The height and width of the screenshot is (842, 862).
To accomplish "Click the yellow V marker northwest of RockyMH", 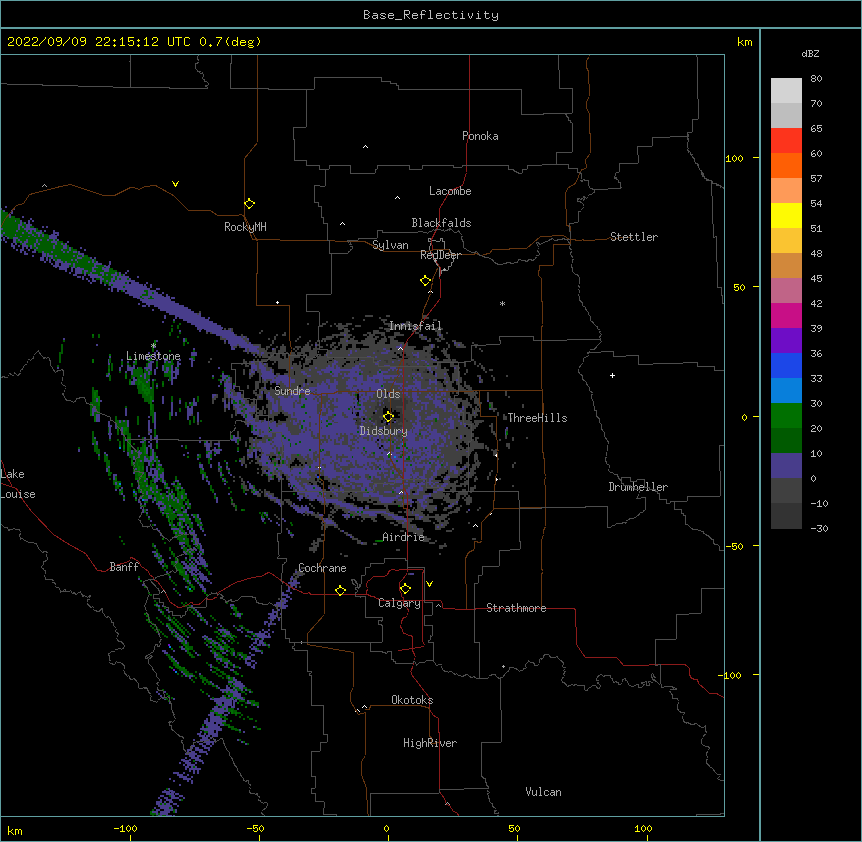I will coord(175,184).
